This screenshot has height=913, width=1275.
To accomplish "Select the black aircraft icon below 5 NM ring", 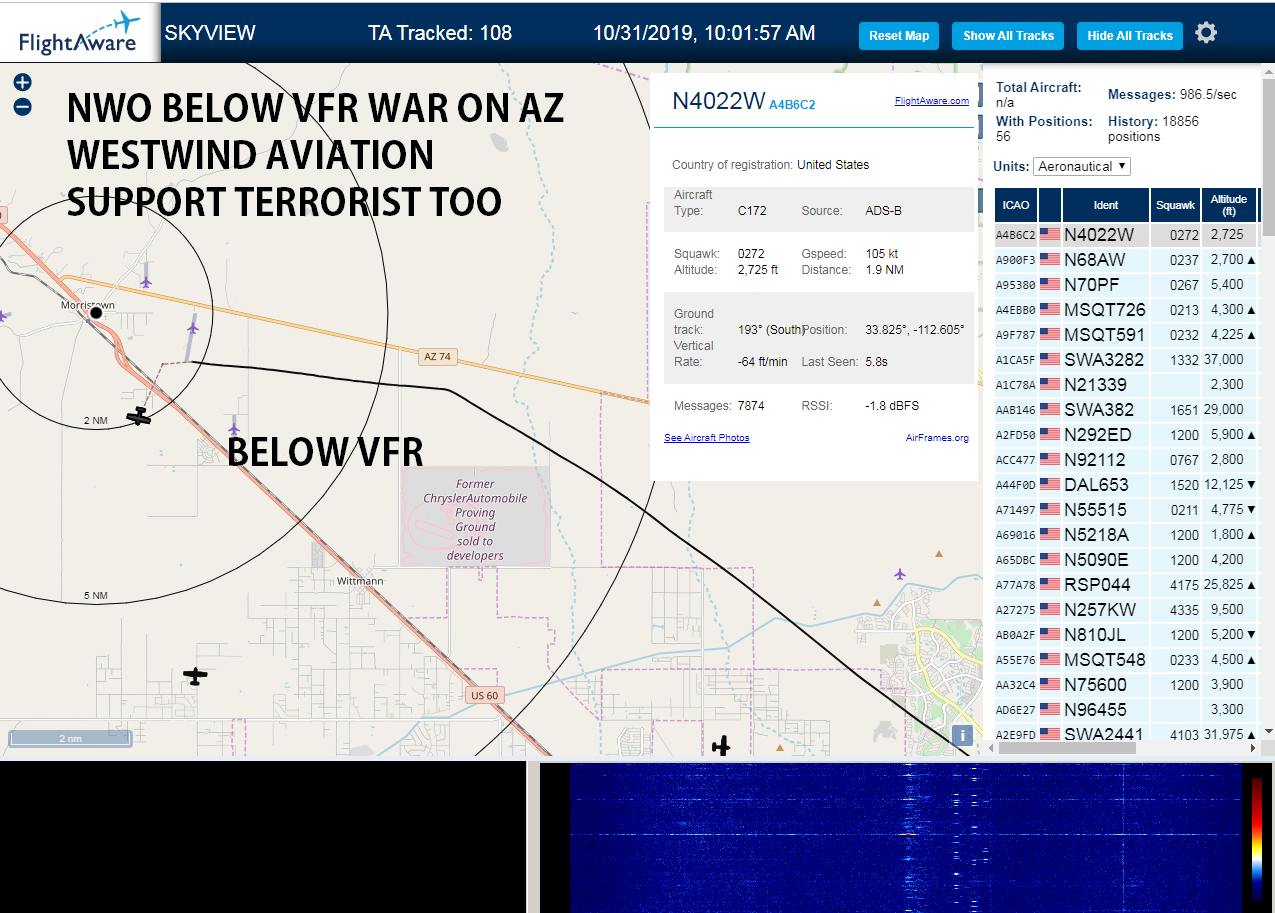I will point(196,677).
